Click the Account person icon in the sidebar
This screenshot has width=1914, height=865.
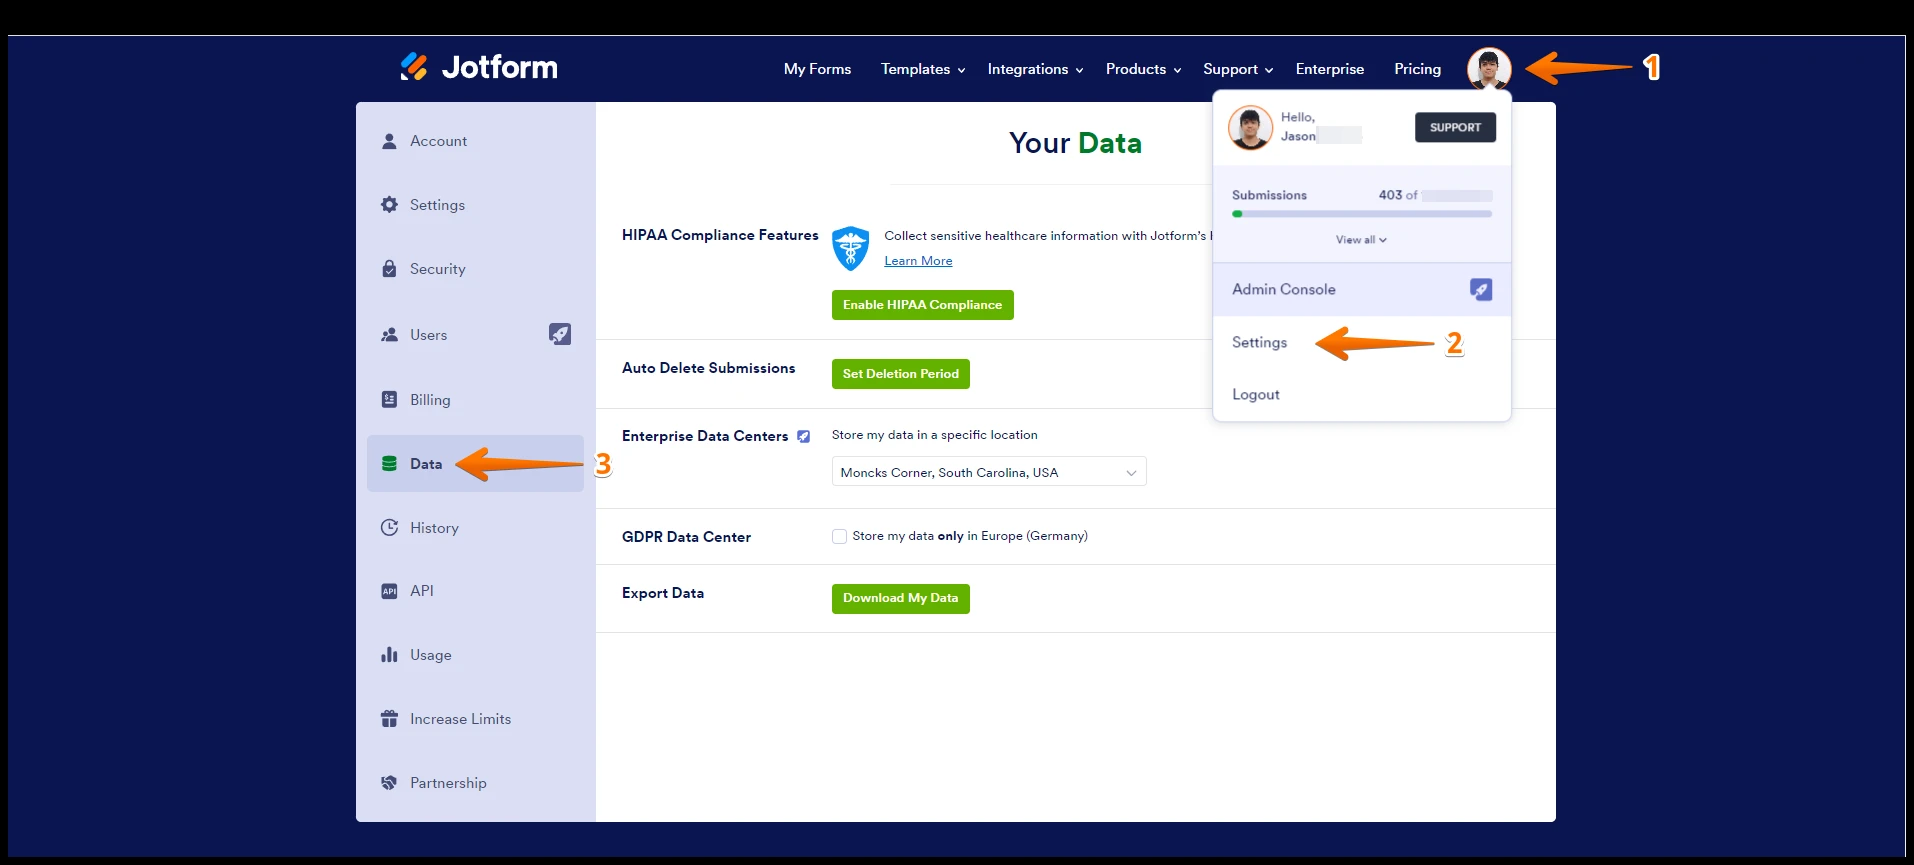389,141
